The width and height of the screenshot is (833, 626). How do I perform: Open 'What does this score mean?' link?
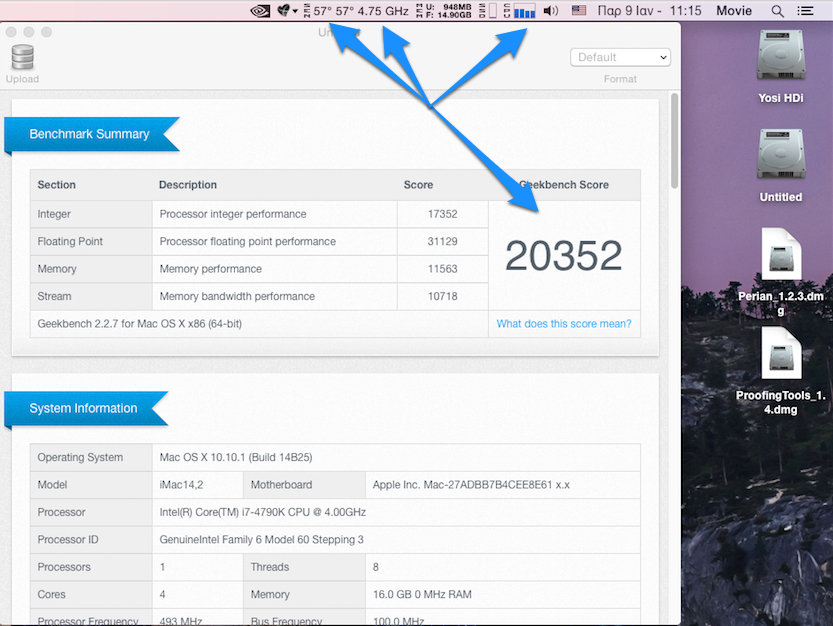[x=564, y=324]
